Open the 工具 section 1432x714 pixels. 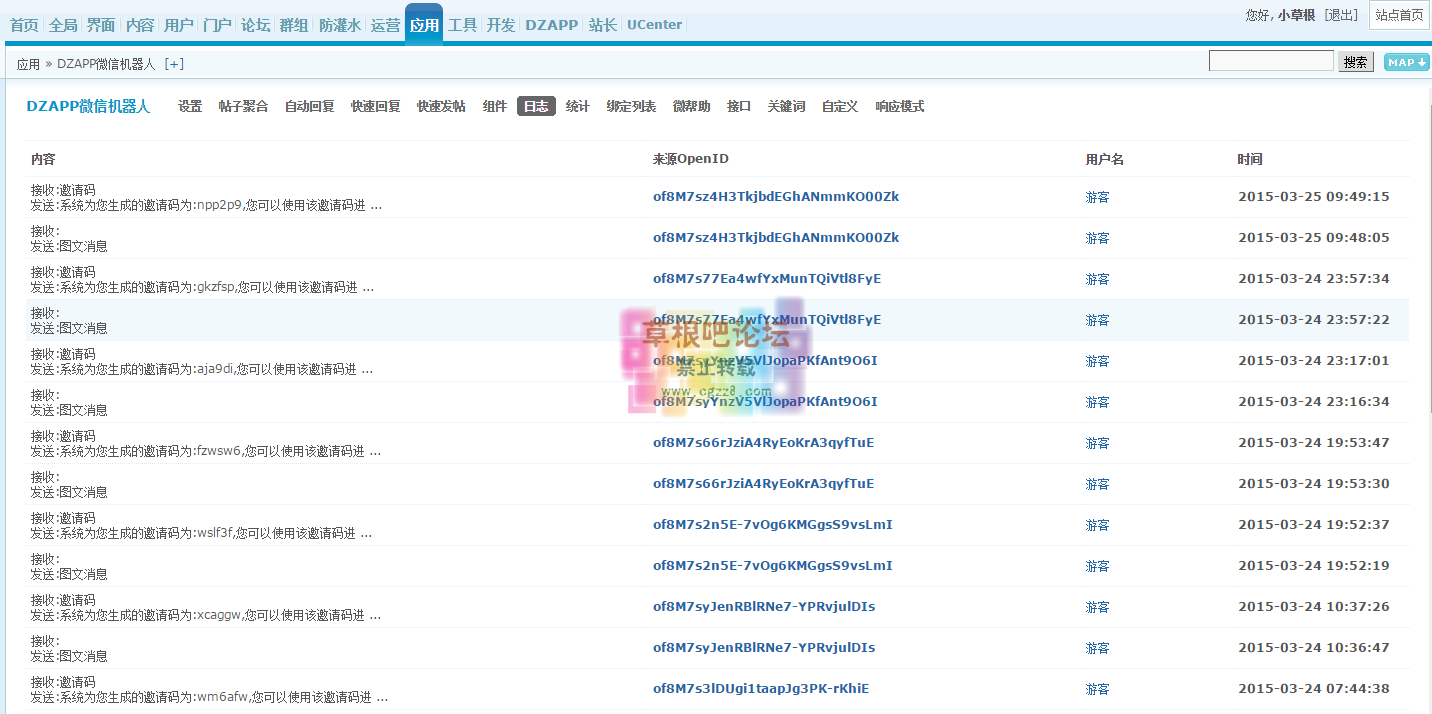462,24
